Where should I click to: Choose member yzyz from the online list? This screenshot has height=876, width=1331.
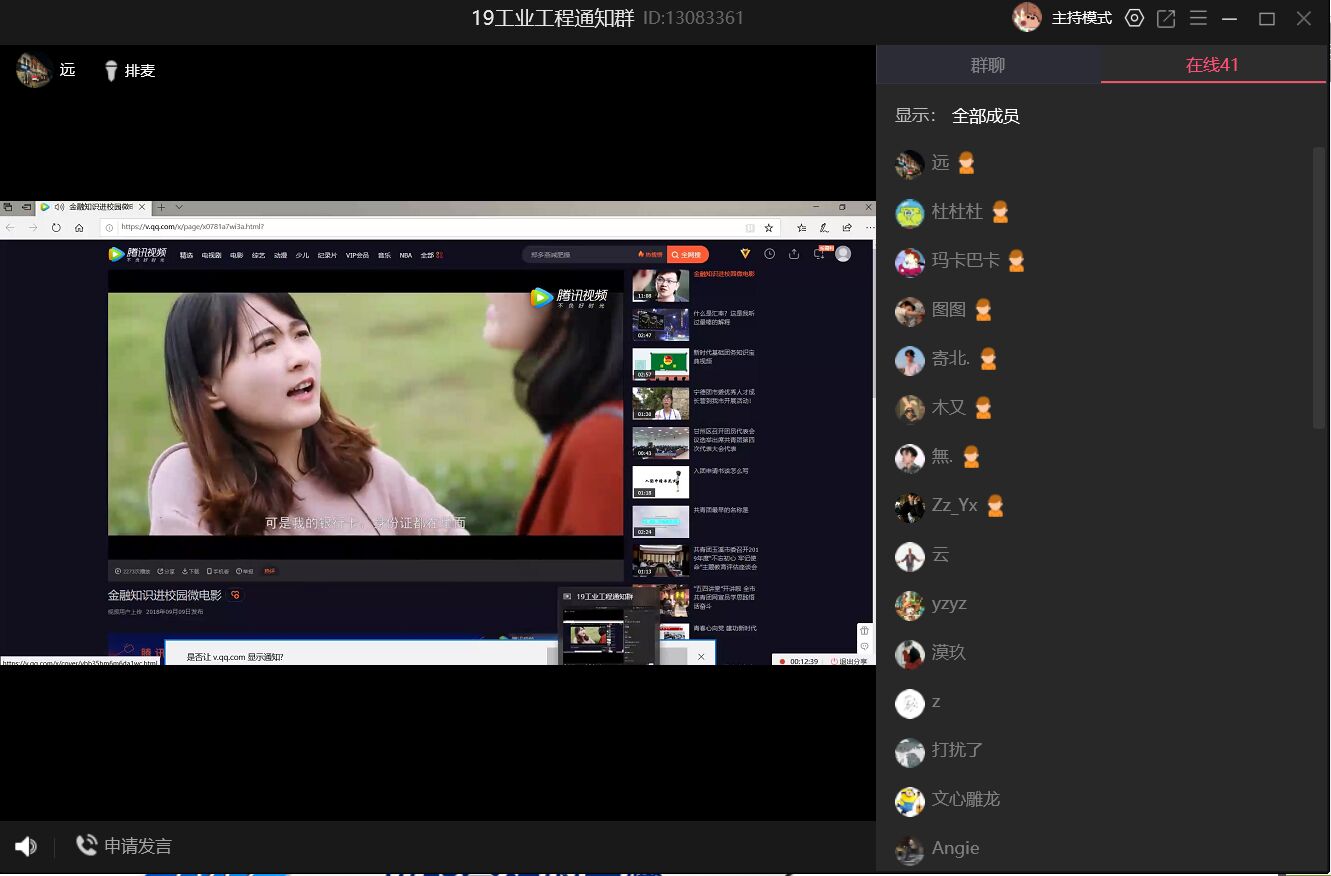[x=949, y=604]
